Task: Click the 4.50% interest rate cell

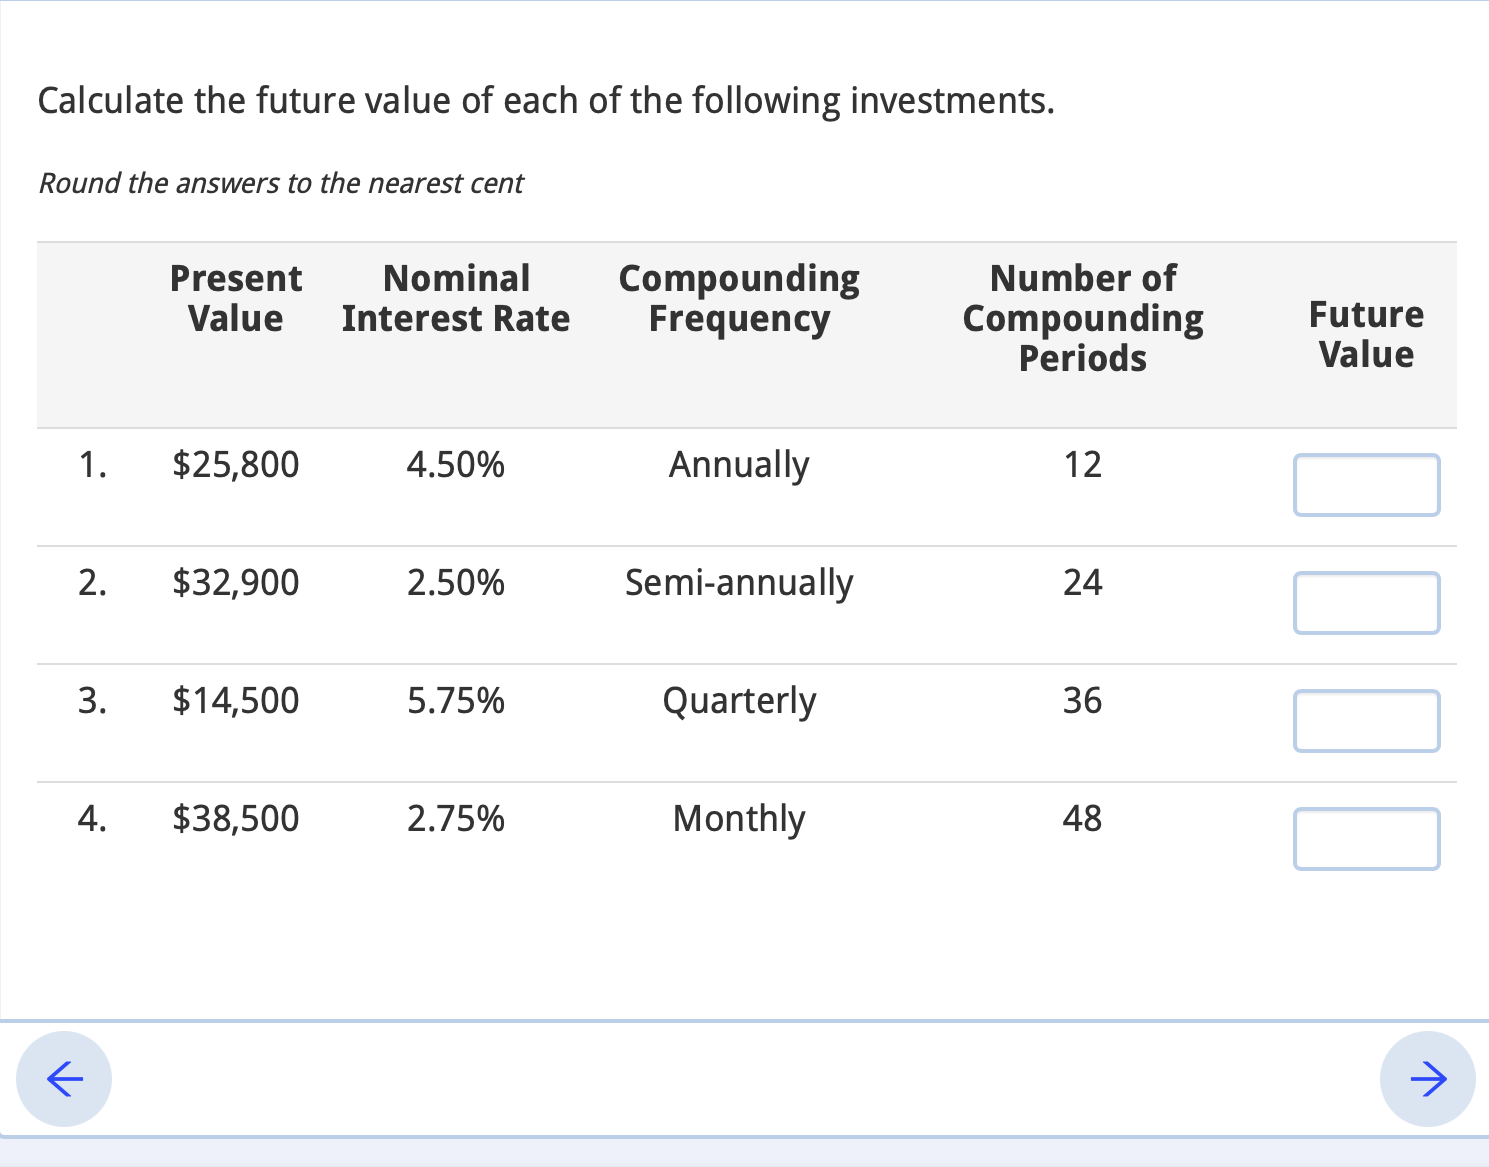Action: pos(456,465)
